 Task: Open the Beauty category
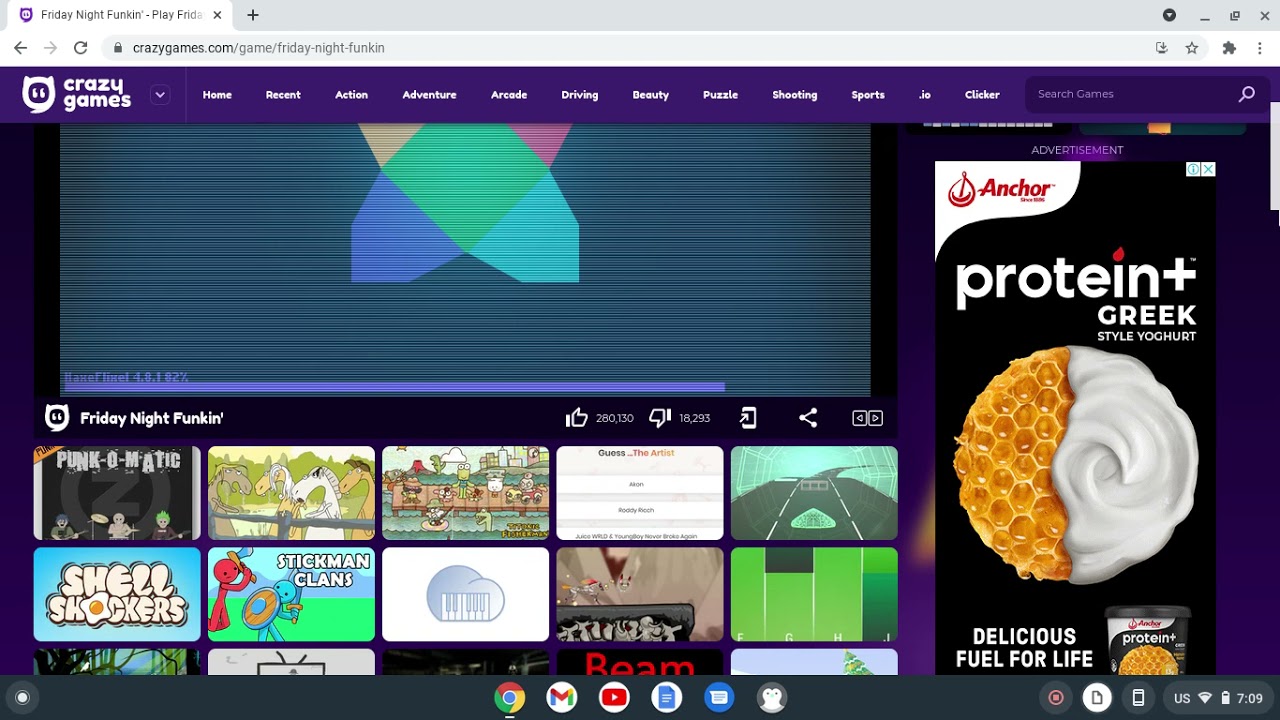pyautogui.click(x=650, y=95)
